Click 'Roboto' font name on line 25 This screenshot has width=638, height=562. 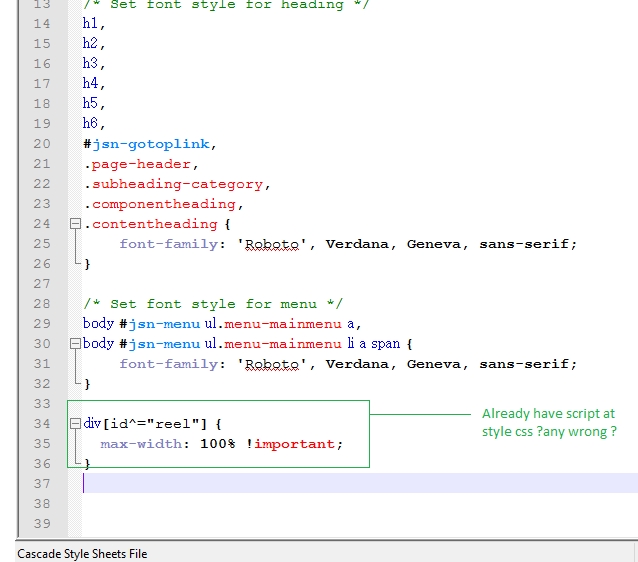(x=272, y=244)
